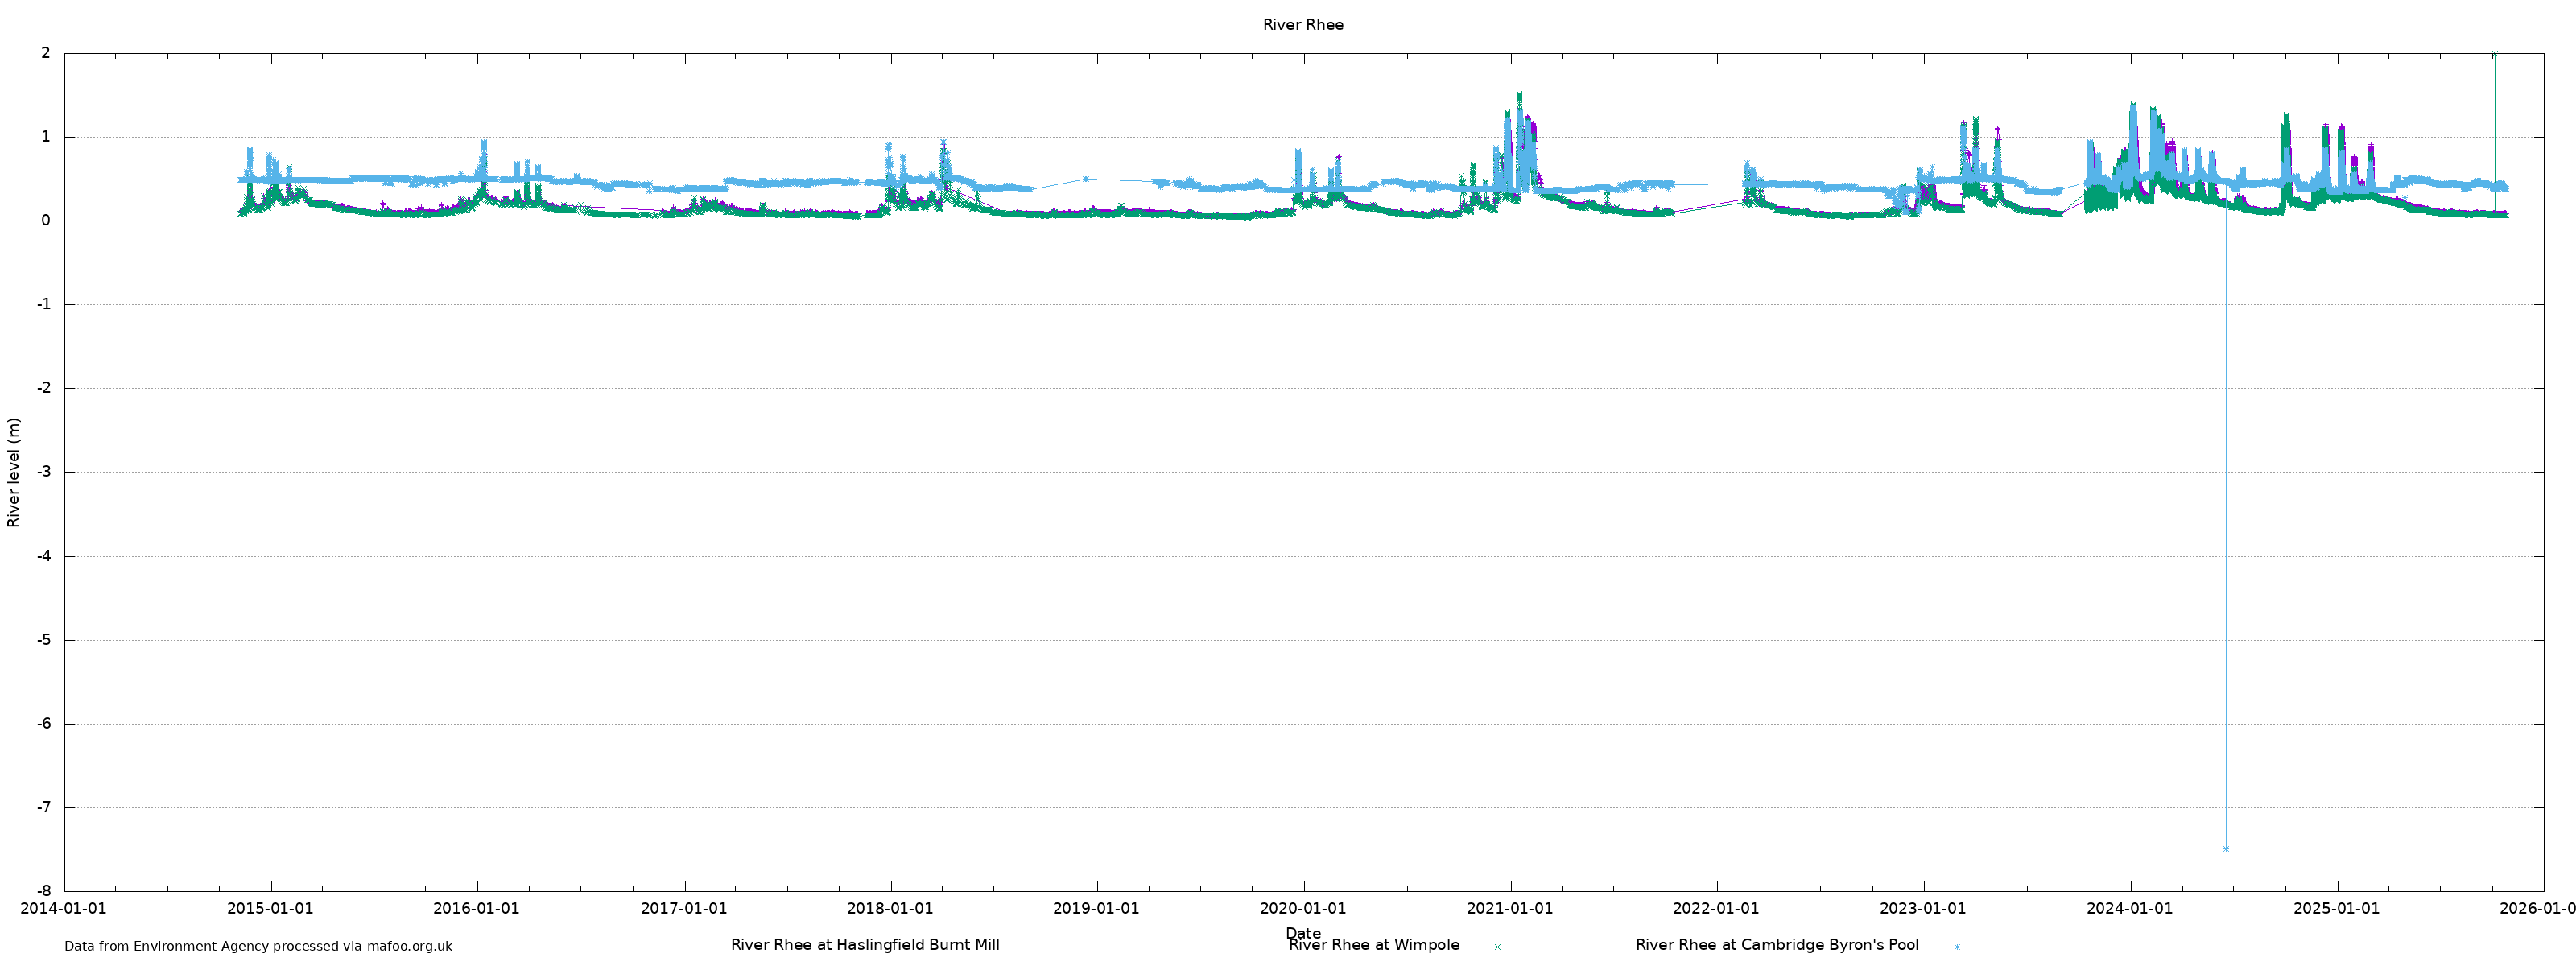Screen dimensions: 2576x966
Task: Click the early 2021 flood peak spike
Action: tap(1519, 96)
